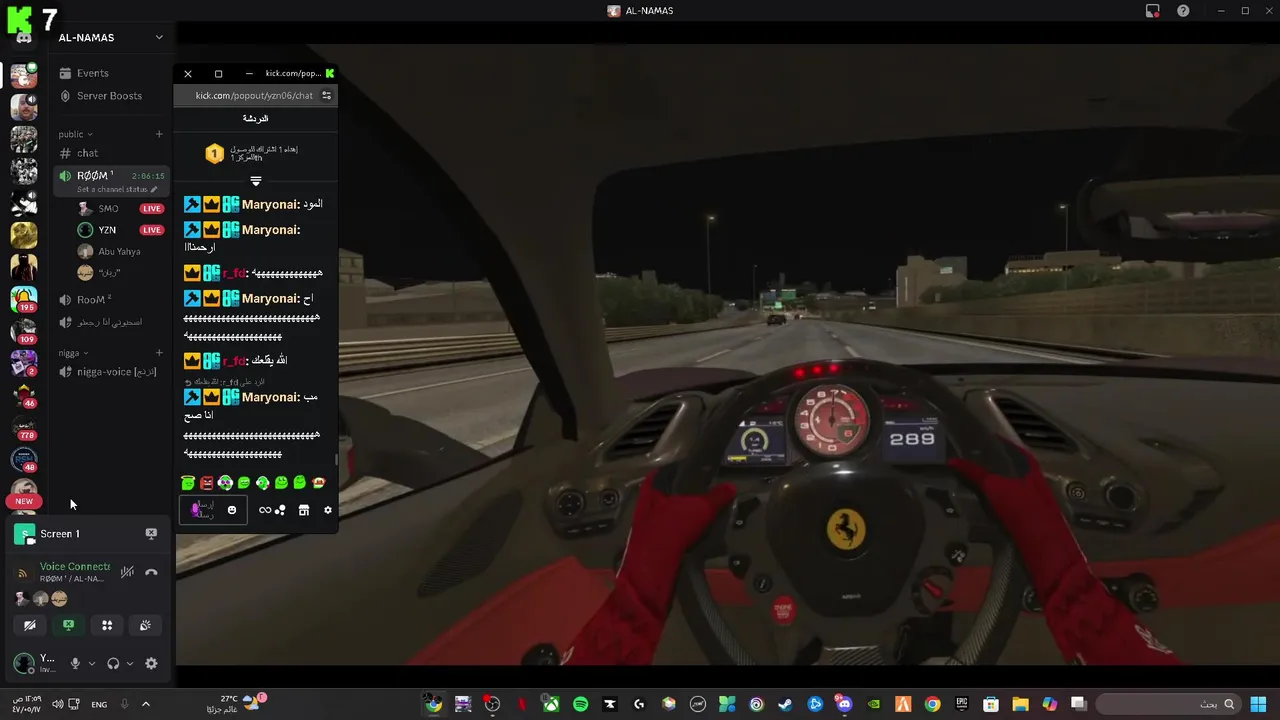
Task: Stop streaming Screen 1
Action: tap(151, 534)
